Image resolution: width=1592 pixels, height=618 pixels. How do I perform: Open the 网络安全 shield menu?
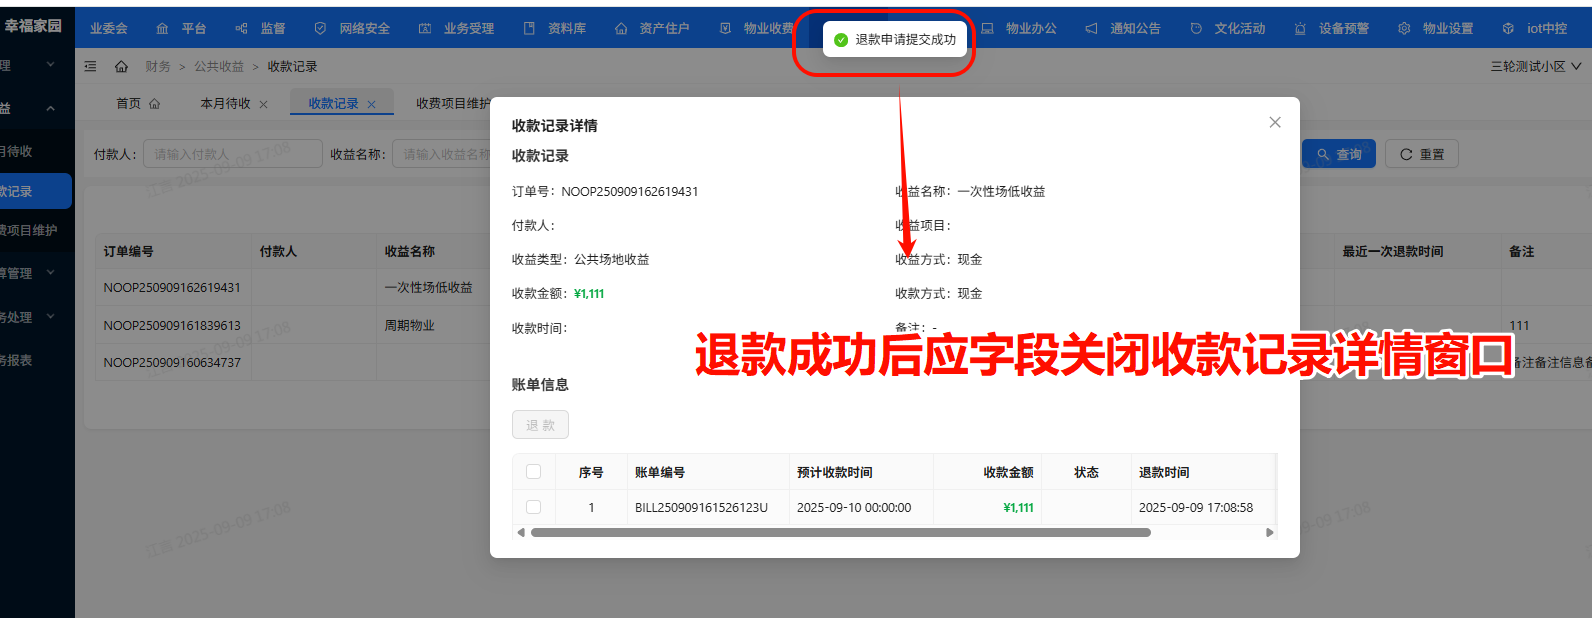[352, 28]
